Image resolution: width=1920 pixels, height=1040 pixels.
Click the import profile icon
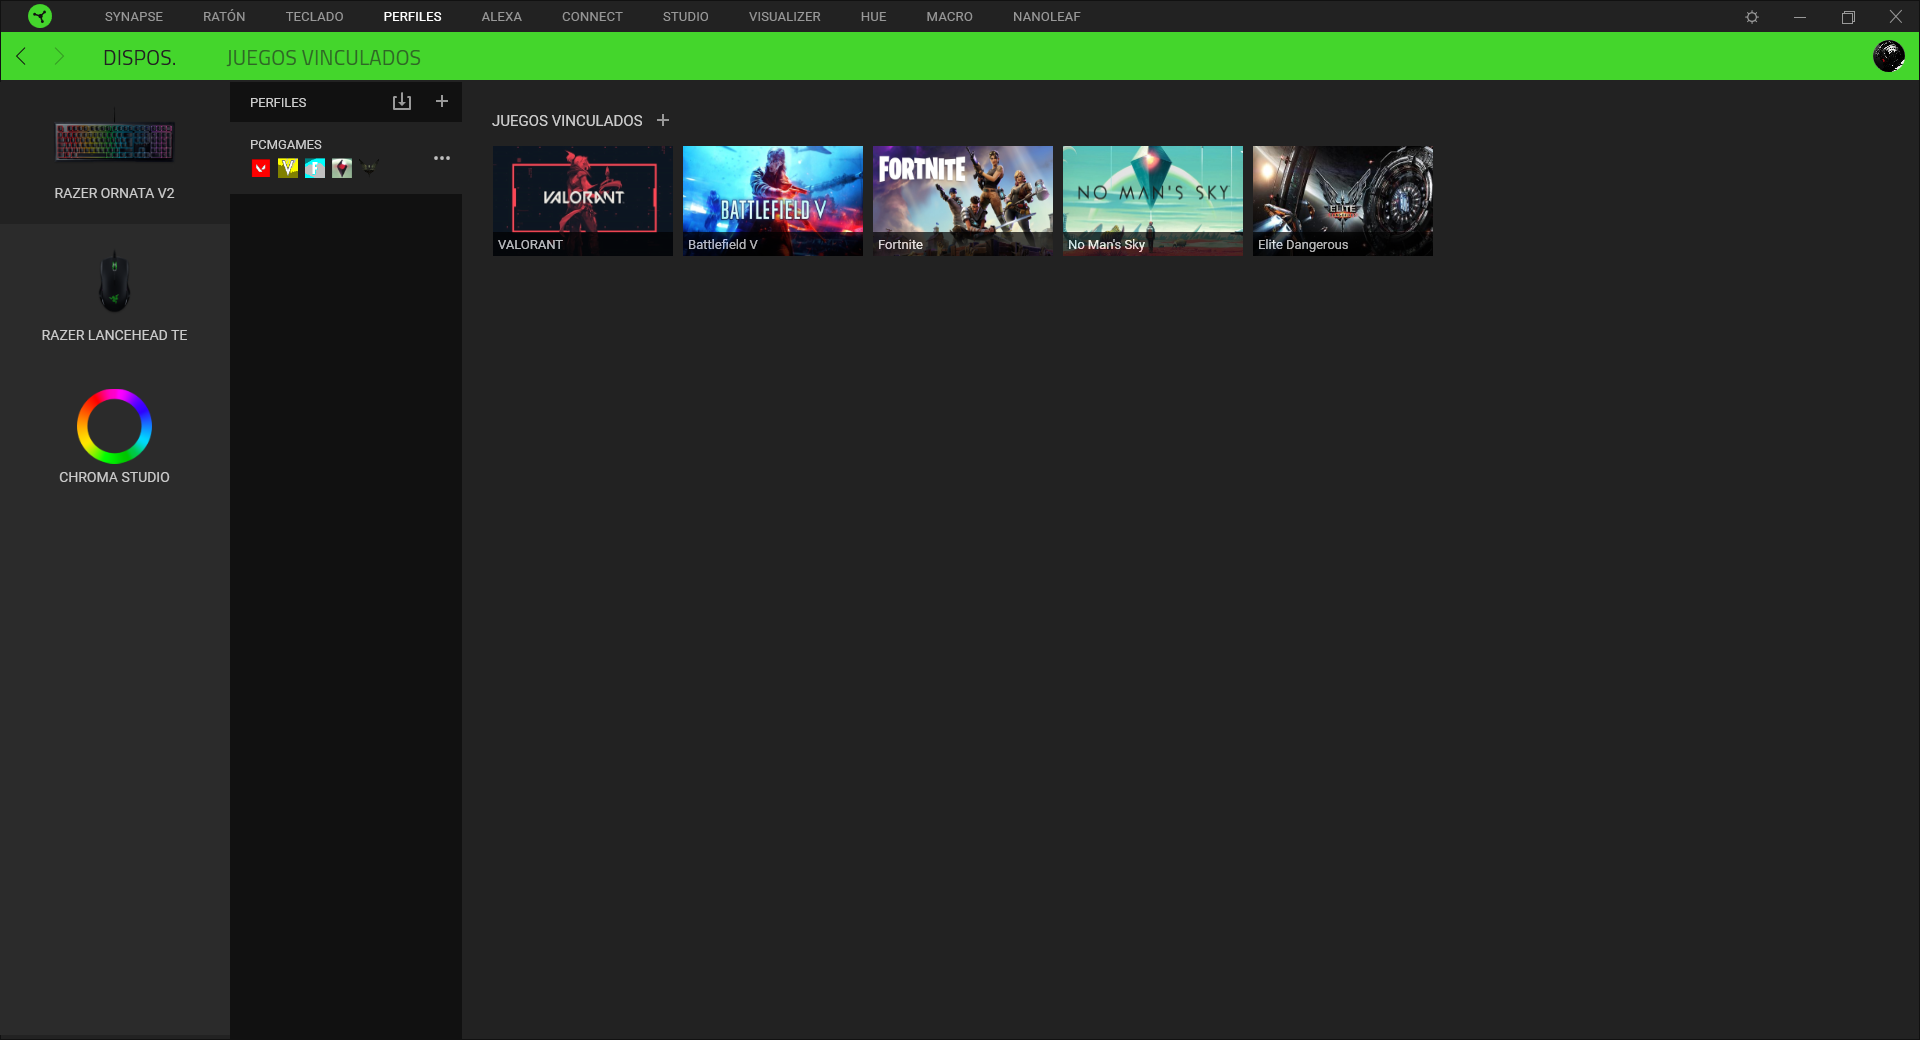(402, 102)
